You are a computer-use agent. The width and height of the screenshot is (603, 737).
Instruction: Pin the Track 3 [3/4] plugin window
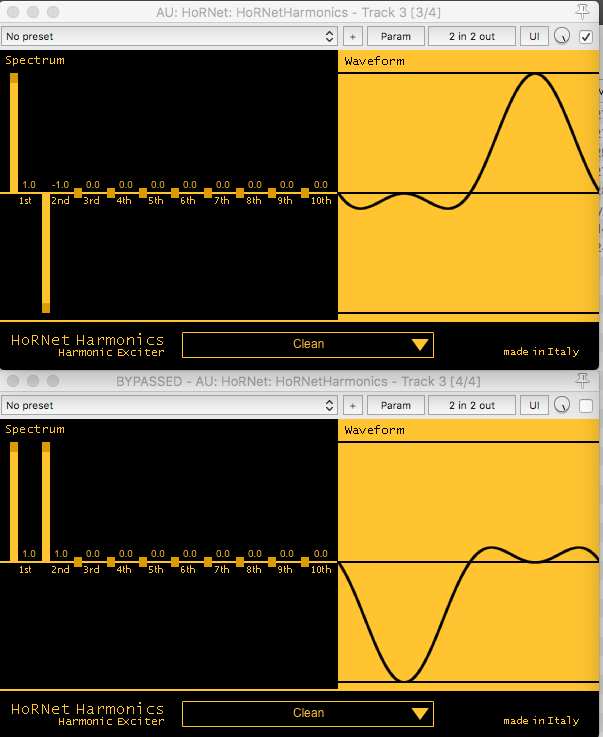[x=583, y=12]
